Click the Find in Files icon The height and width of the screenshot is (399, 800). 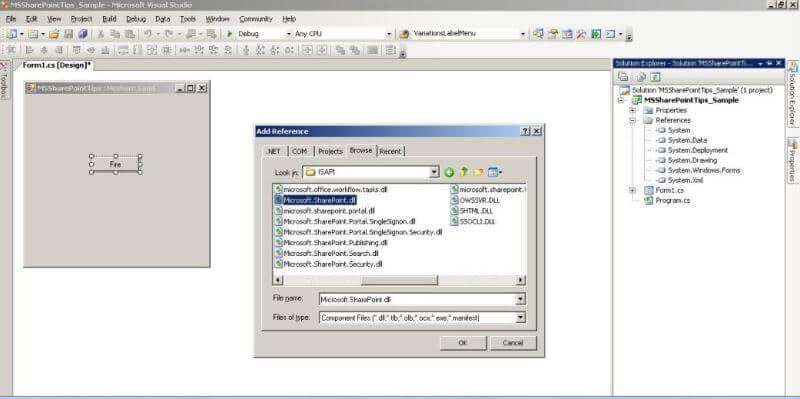tap(404, 34)
